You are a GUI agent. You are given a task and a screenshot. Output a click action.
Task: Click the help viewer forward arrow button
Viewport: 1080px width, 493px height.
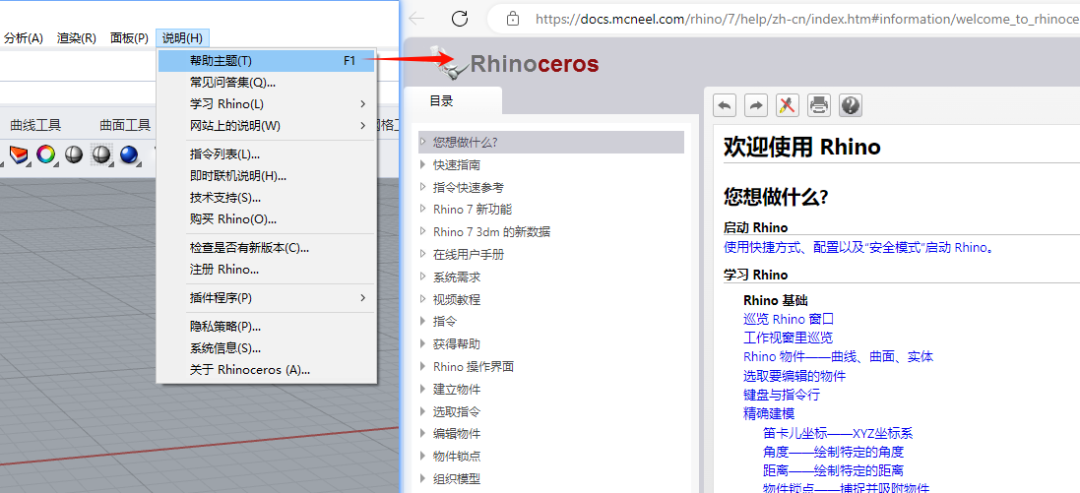tap(756, 105)
